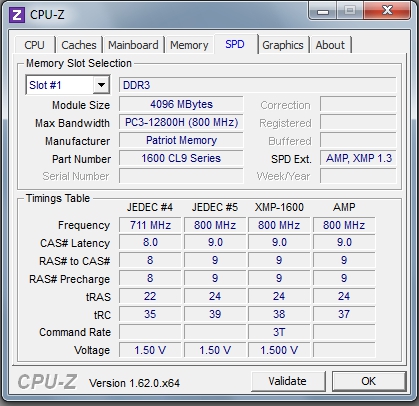Select the Max Bandwidth PC3-12800H field

pos(181,122)
